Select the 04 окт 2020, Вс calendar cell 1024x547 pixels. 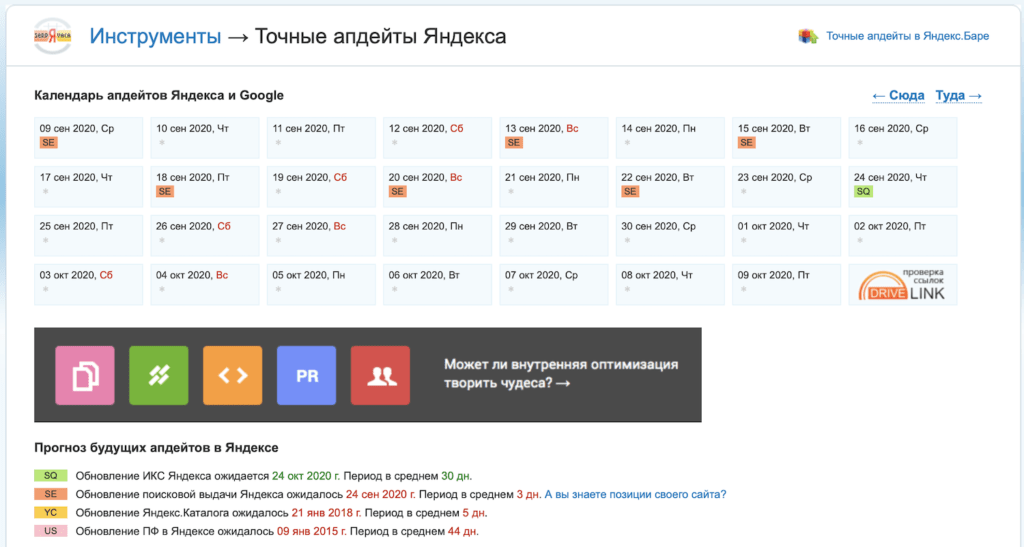click(x=205, y=285)
